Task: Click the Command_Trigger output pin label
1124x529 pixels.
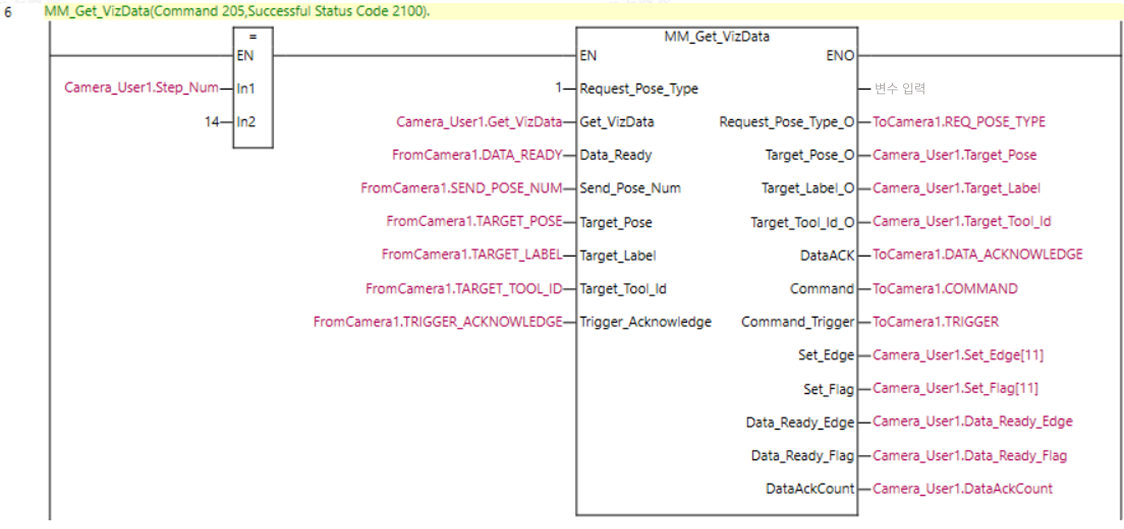Action: [x=798, y=323]
